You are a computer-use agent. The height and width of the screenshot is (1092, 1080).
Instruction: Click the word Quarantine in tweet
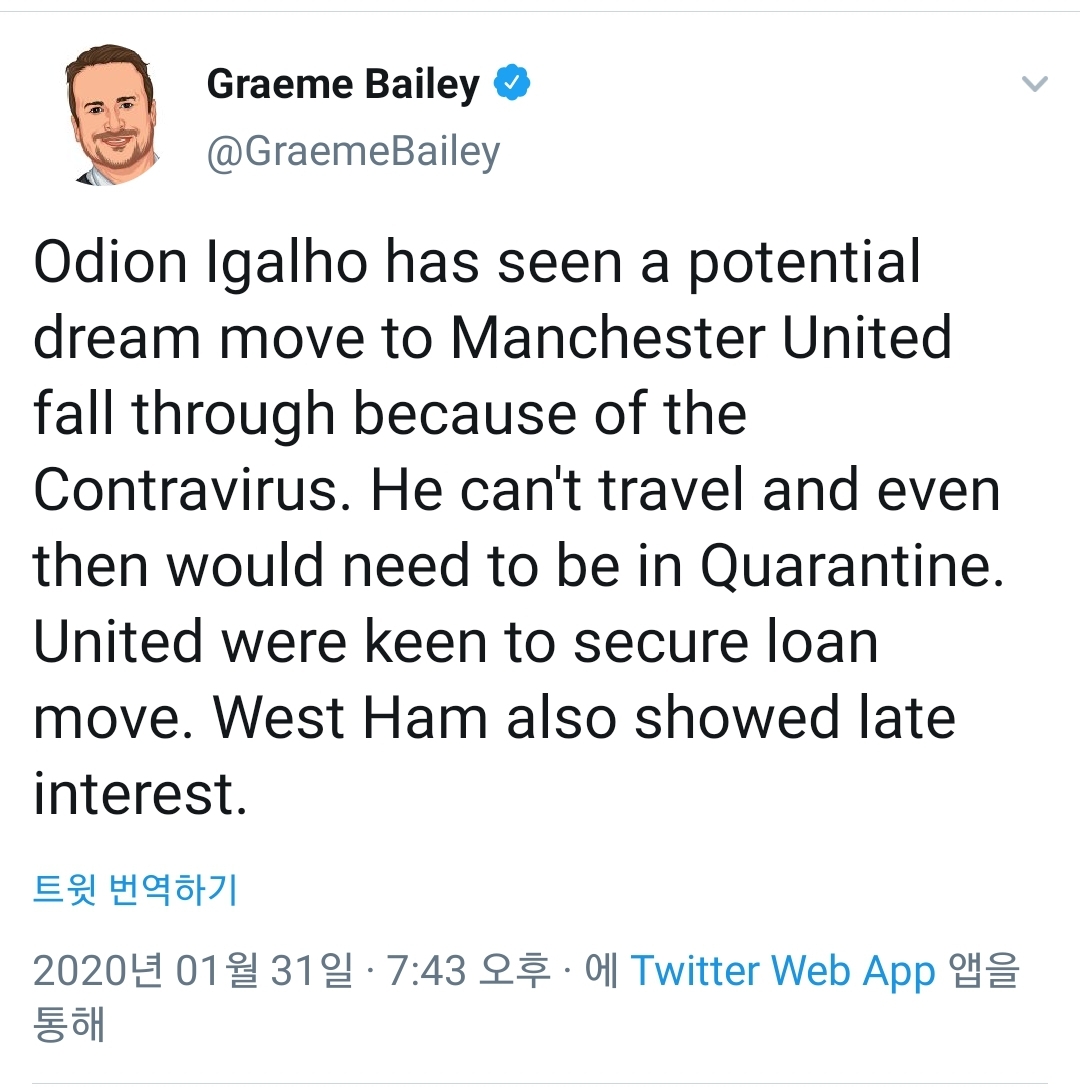(849, 567)
